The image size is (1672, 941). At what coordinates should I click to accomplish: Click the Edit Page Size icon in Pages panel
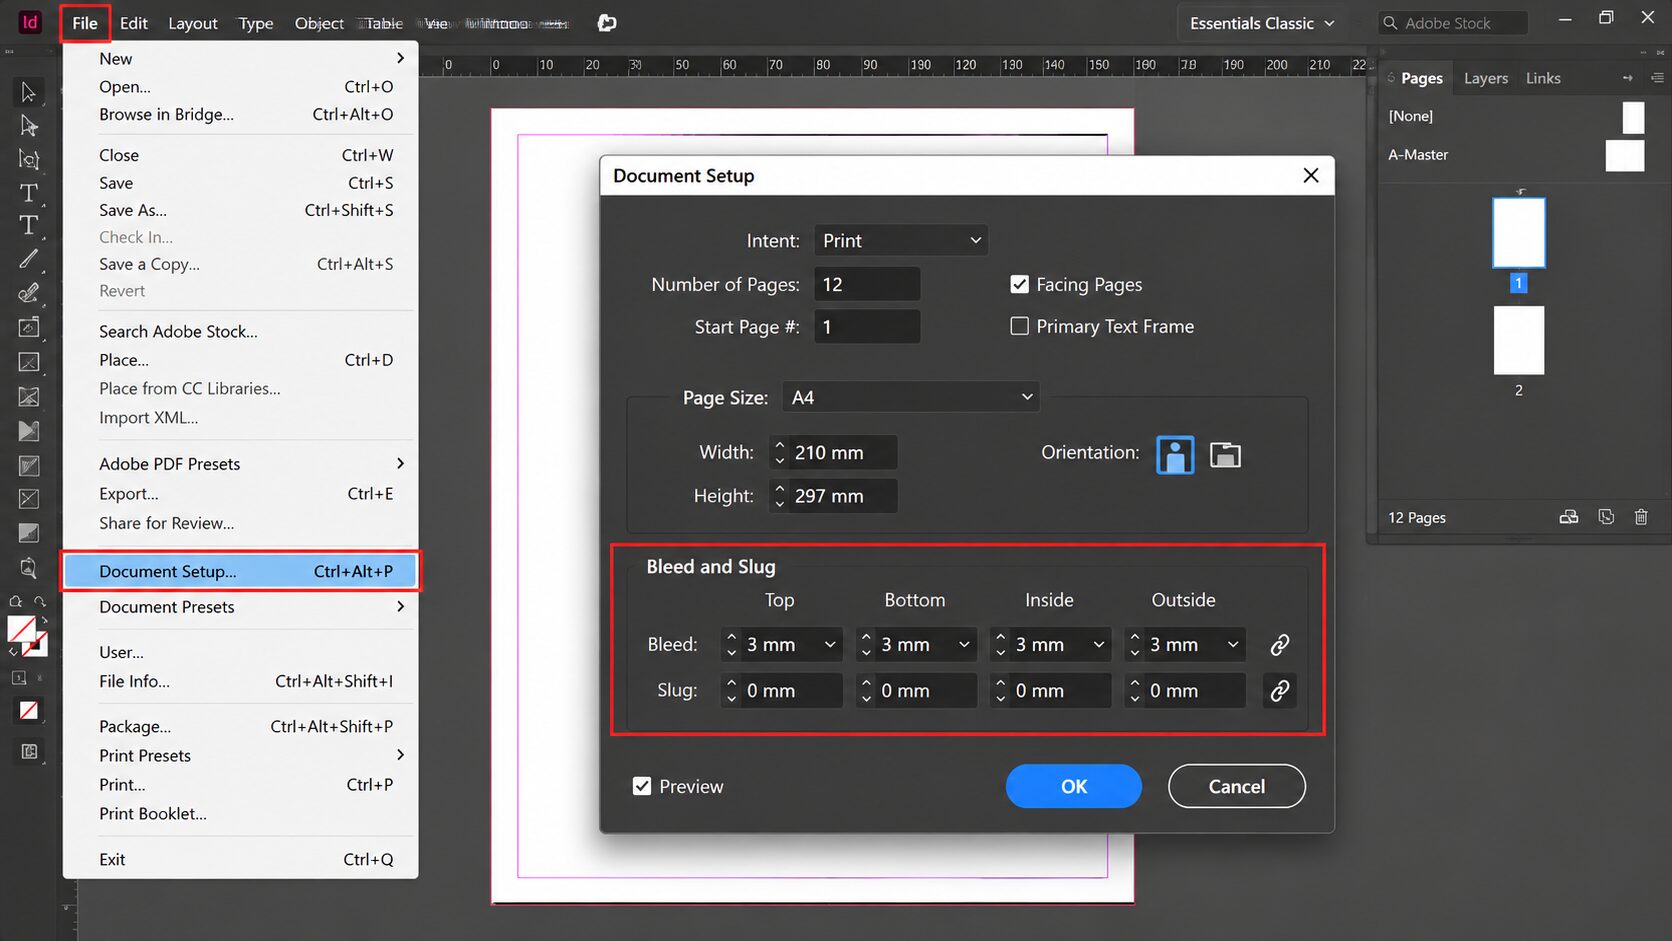(1569, 517)
